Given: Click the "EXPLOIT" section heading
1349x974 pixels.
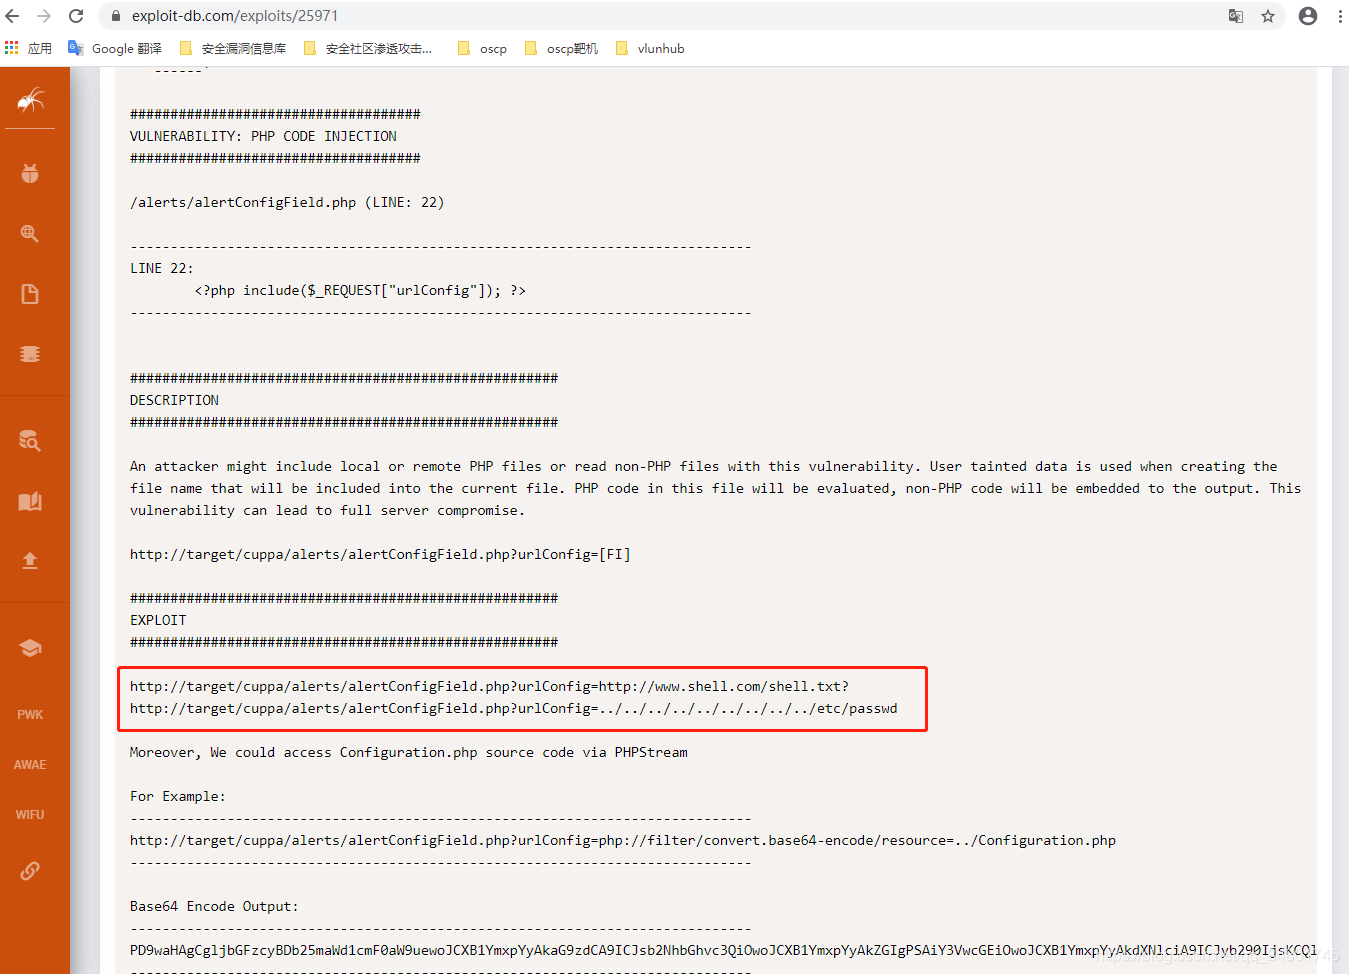Looking at the screenshot, I should [158, 620].
